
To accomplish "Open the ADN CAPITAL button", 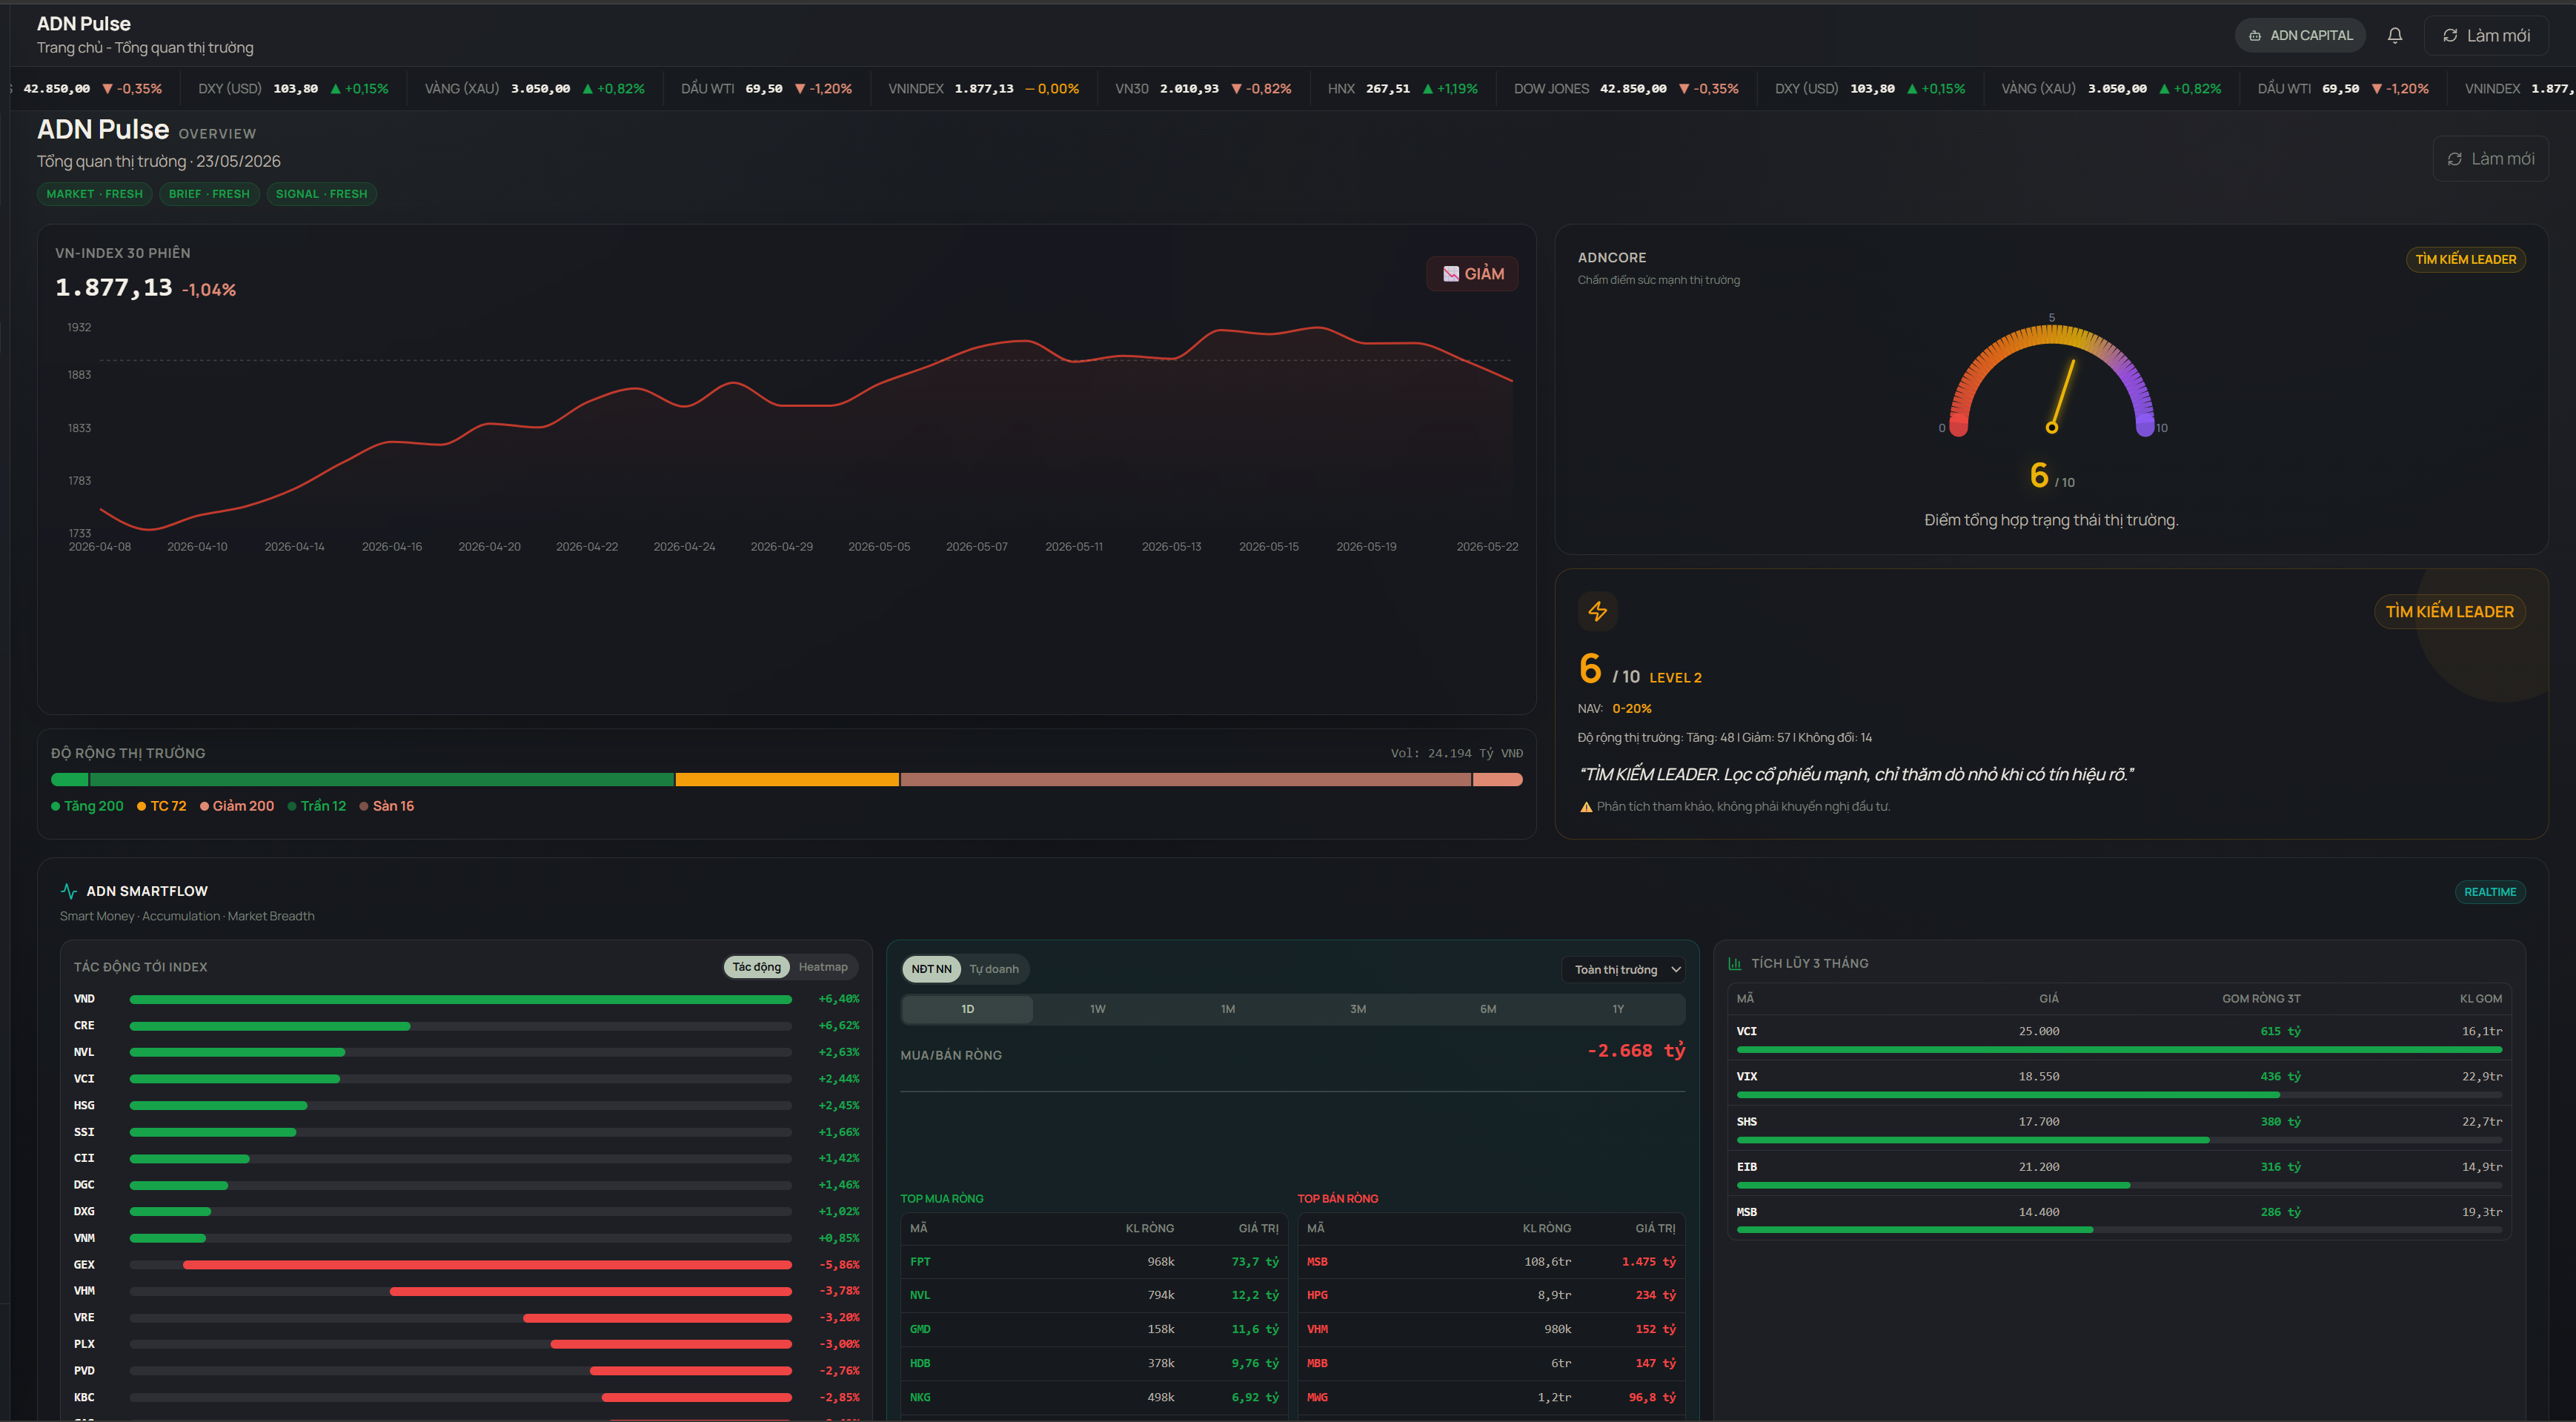I will 2300,35.
